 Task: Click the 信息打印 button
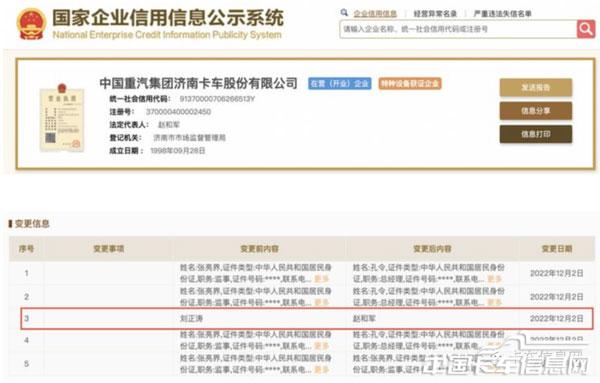536,134
